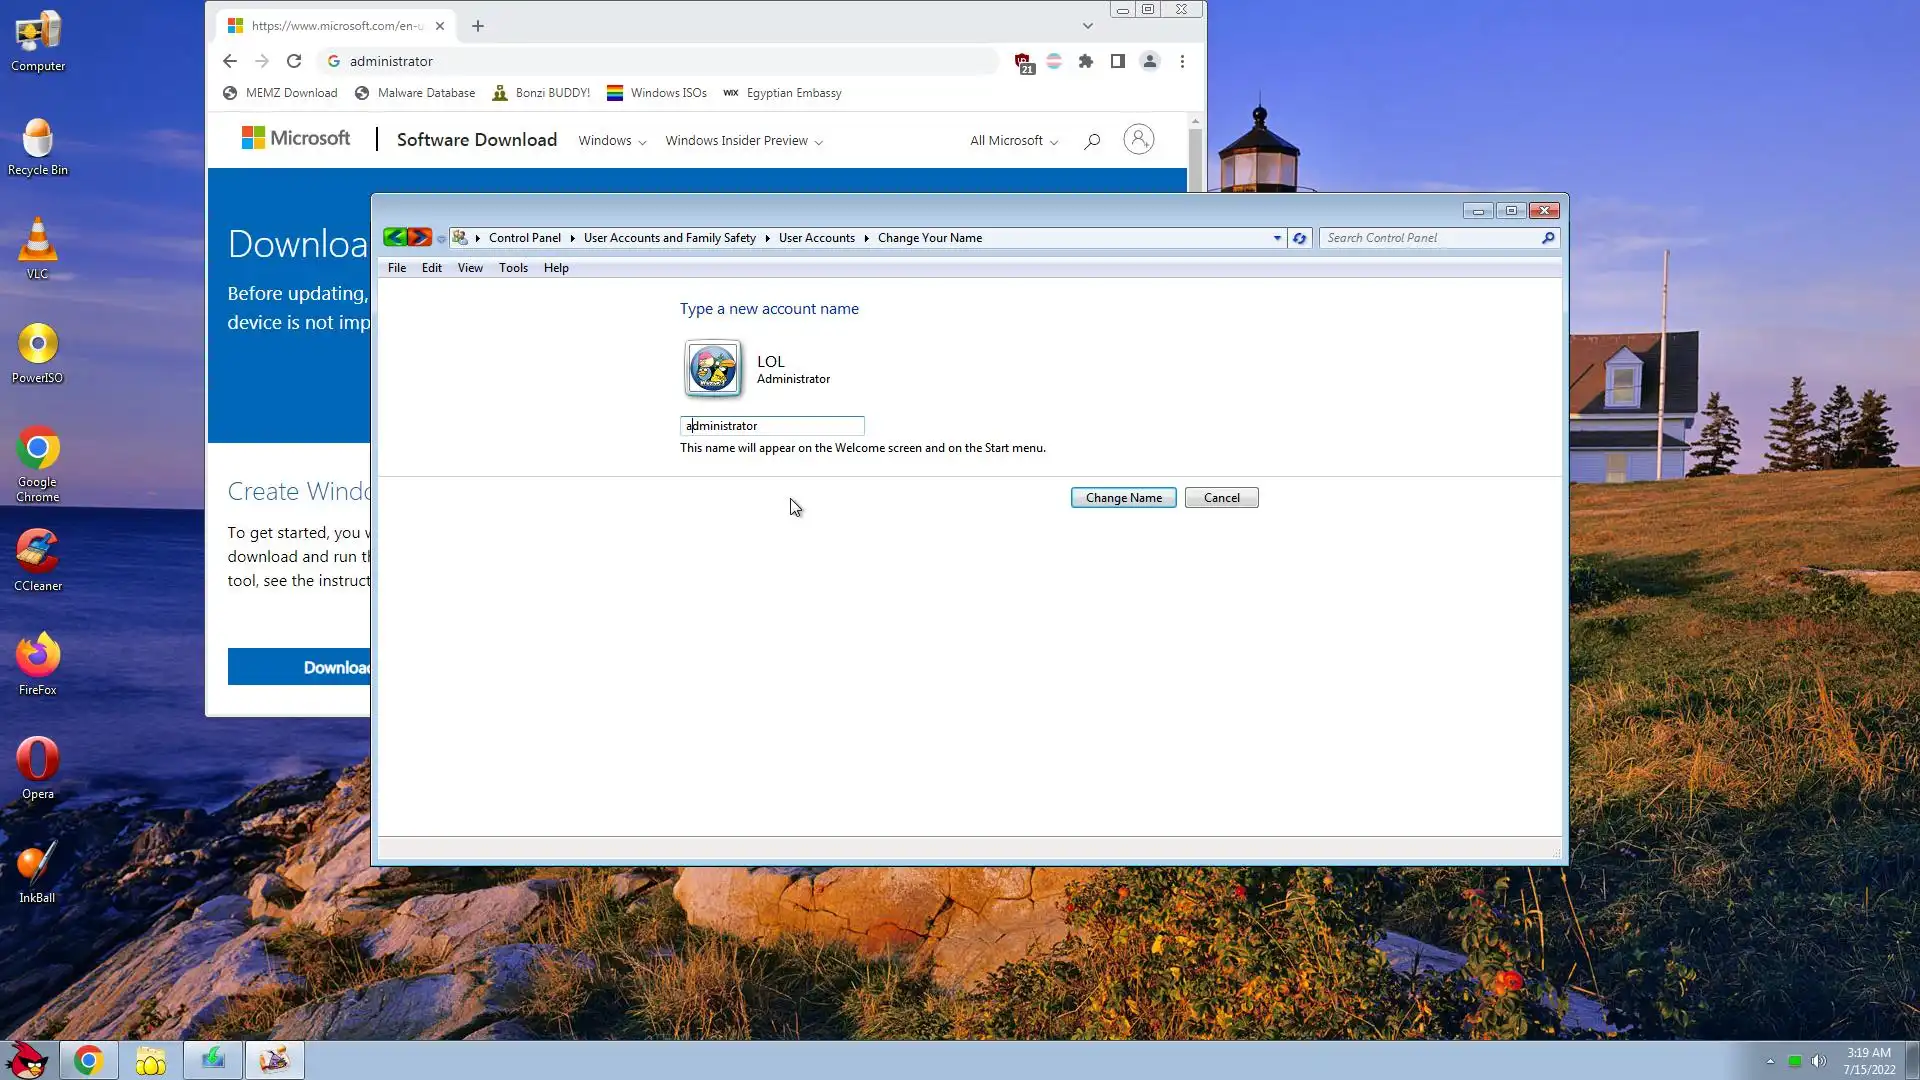The height and width of the screenshot is (1080, 1920).
Task: Expand All Microsoft dropdown
Action: pyautogui.click(x=1013, y=141)
